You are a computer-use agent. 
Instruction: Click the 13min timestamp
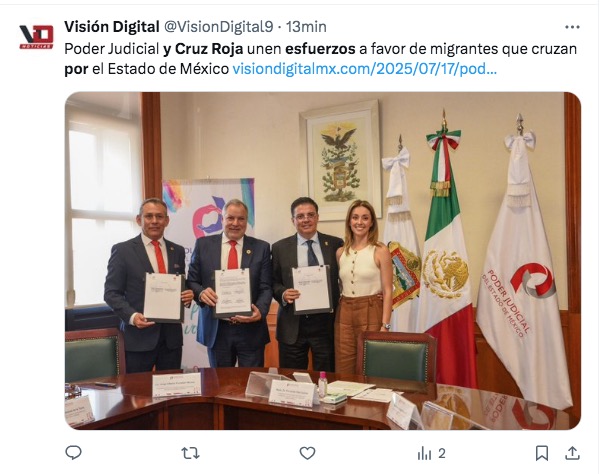[x=306, y=27]
